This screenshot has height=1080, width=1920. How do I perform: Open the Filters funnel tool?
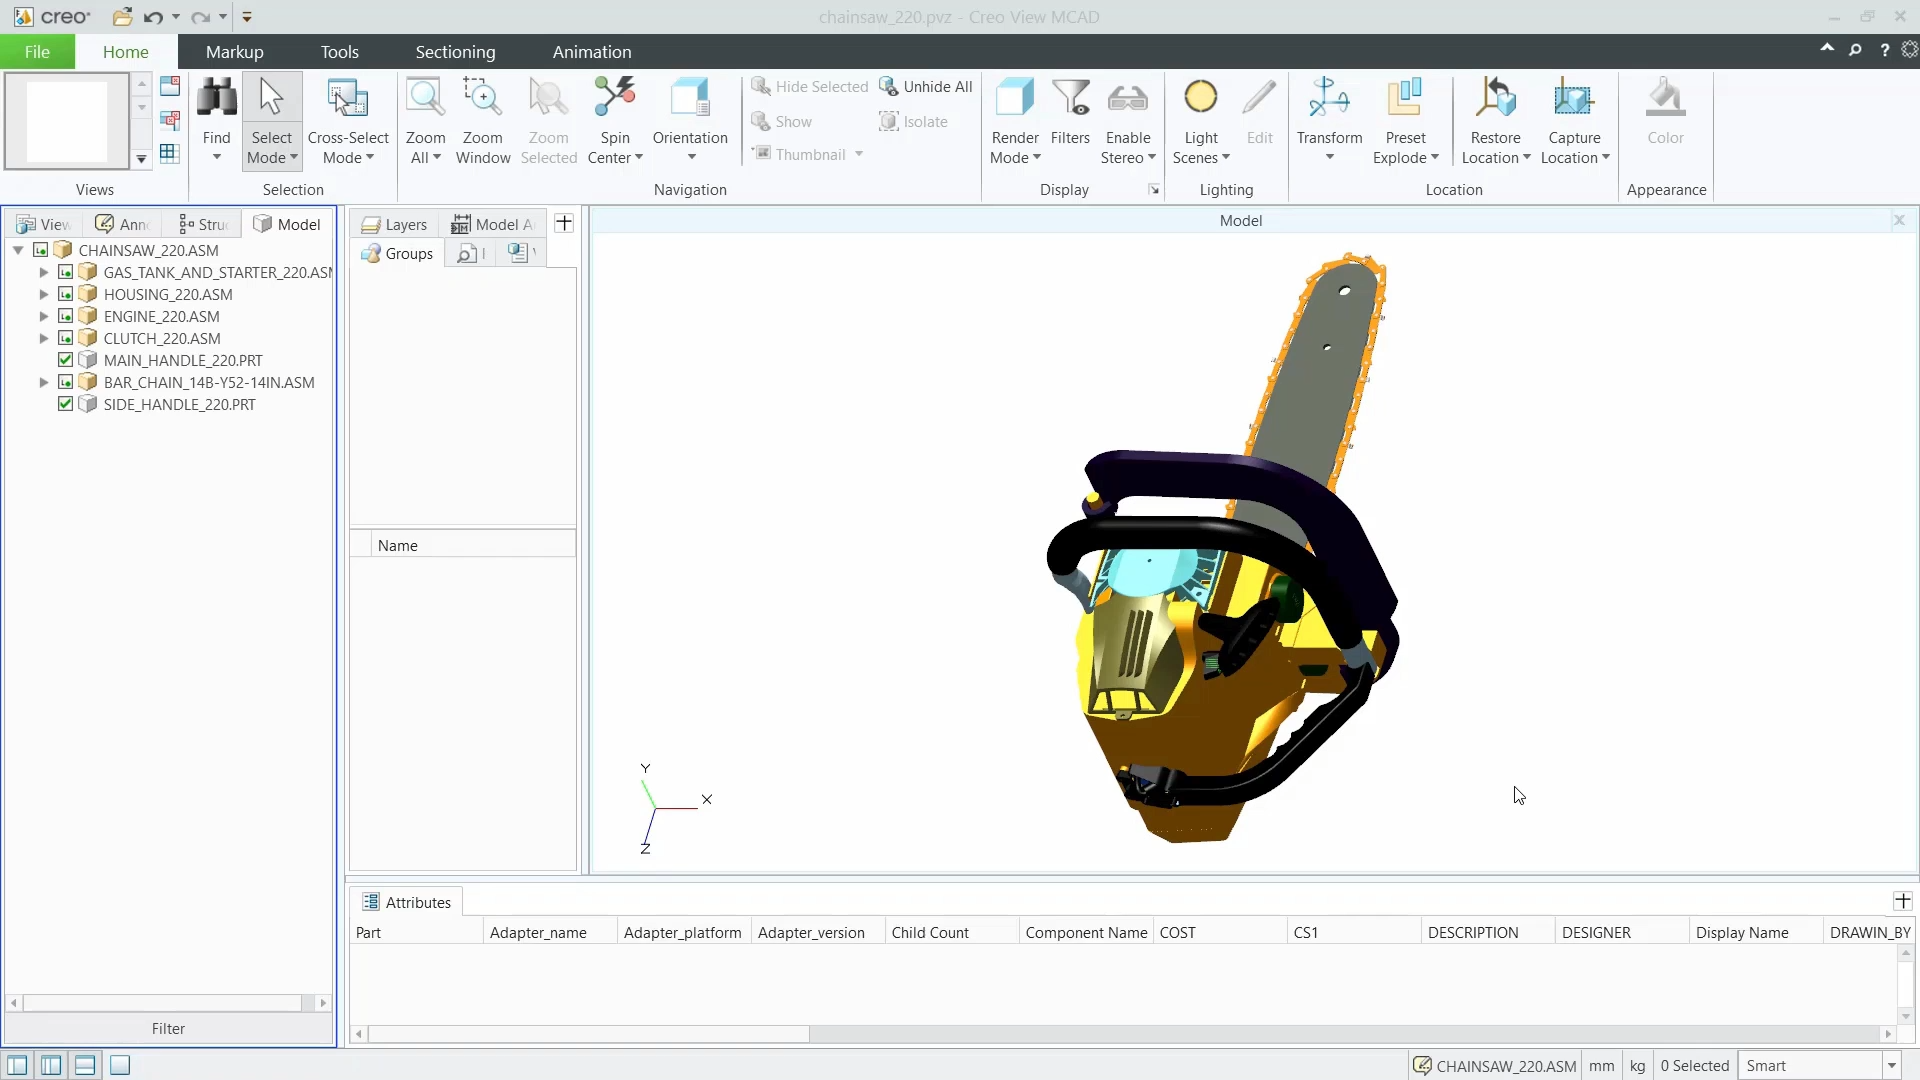1070,100
